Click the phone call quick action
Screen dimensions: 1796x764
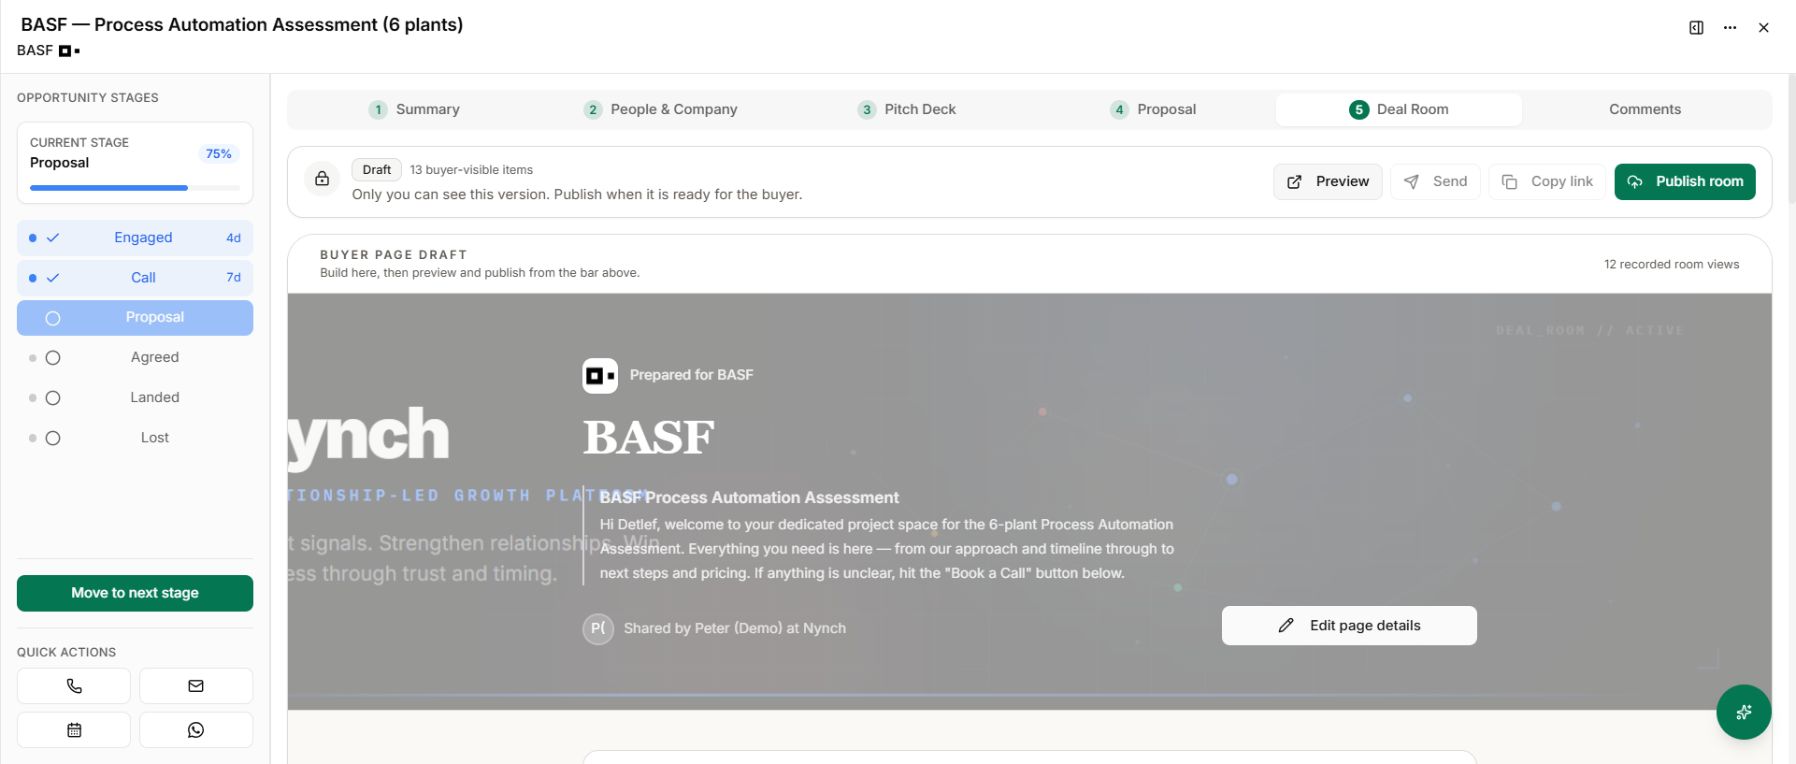coord(74,686)
